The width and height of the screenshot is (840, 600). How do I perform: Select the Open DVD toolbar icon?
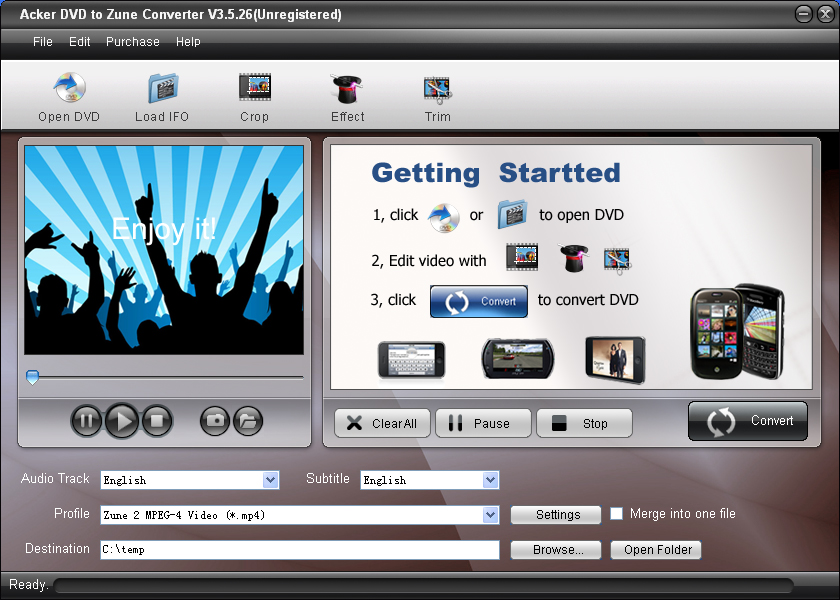pyautogui.click(x=68, y=95)
